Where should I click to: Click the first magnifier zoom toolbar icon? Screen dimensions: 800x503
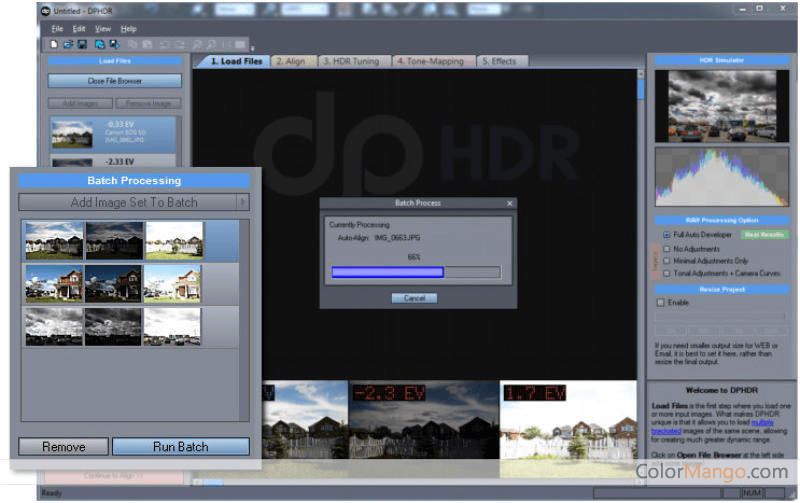[x=196, y=45]
